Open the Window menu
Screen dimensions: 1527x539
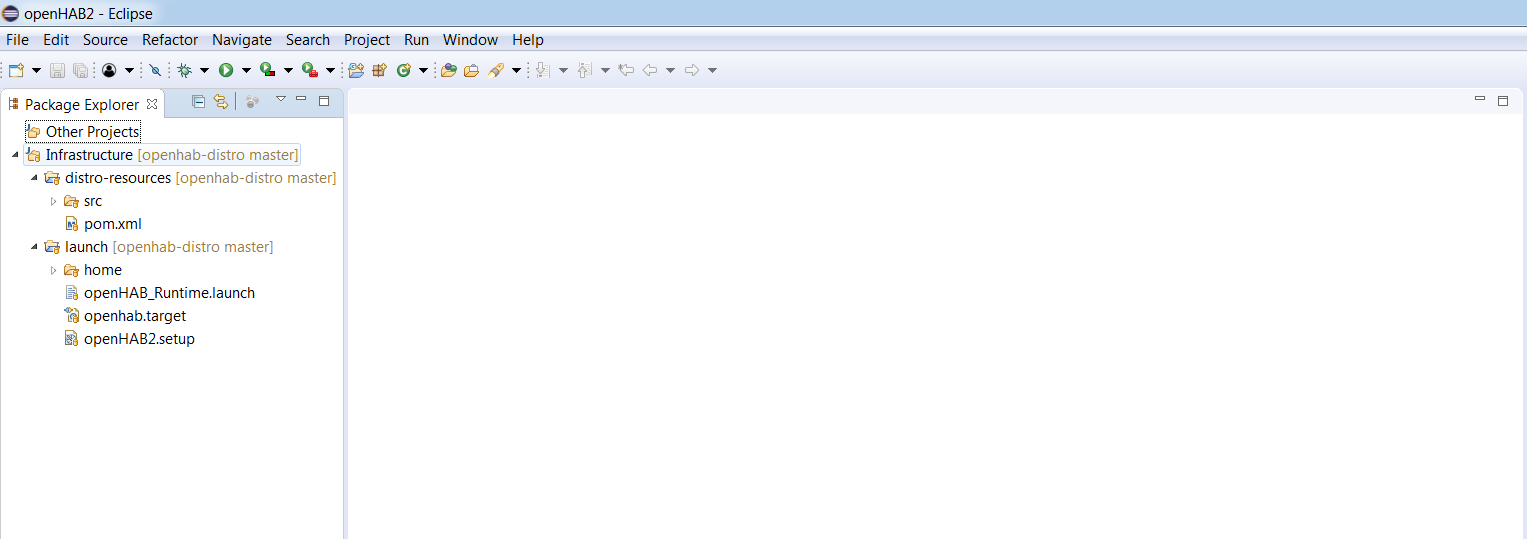tap(470, 40)
